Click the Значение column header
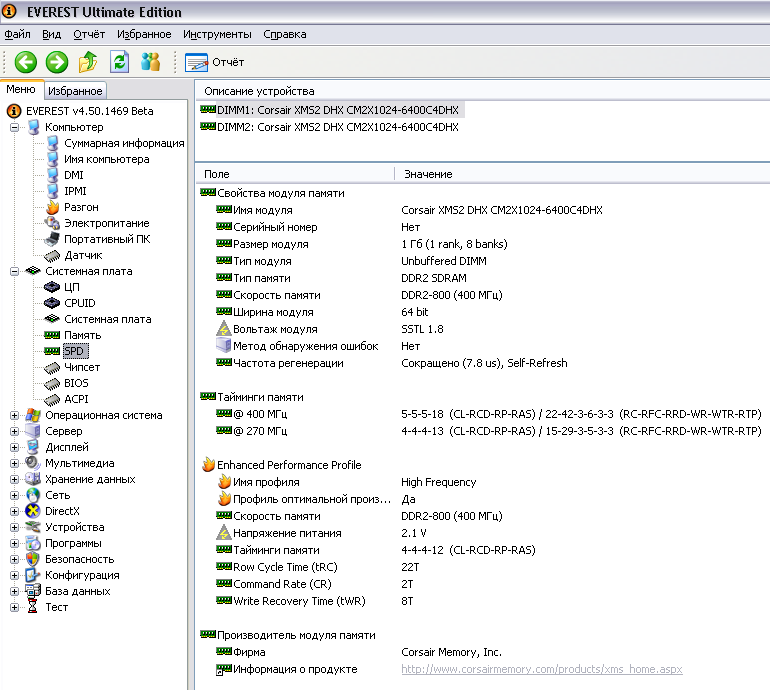Screen dimensions: 770x690 click(428, 174)
